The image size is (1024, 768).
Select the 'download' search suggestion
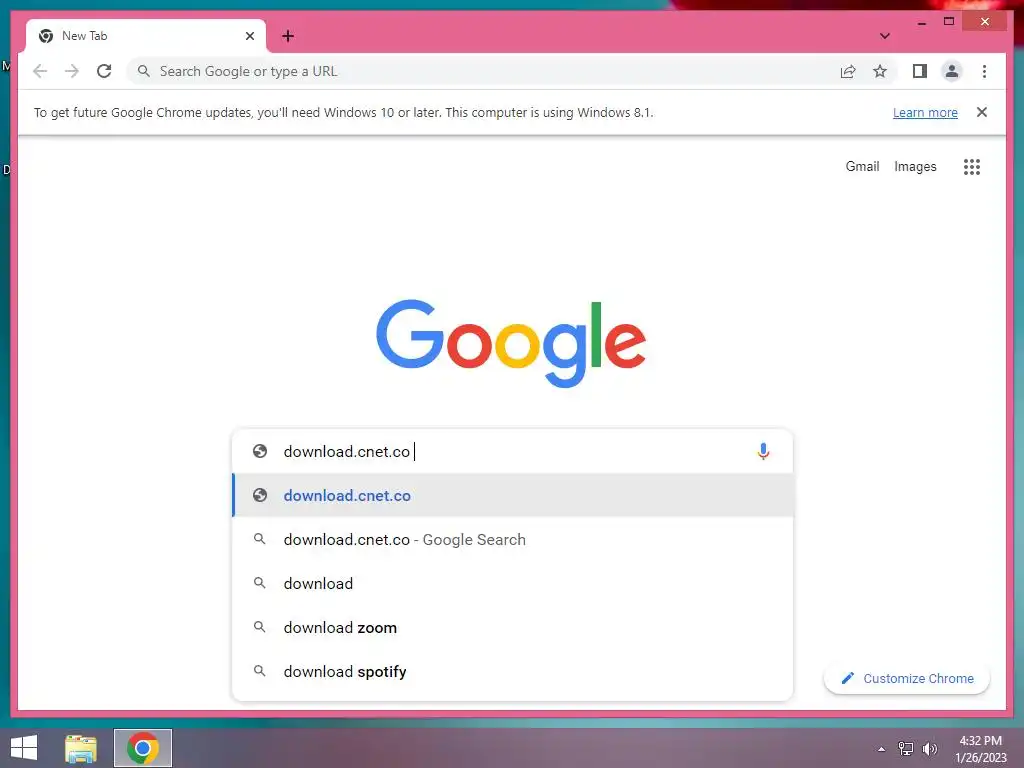(x=513, y=583)
